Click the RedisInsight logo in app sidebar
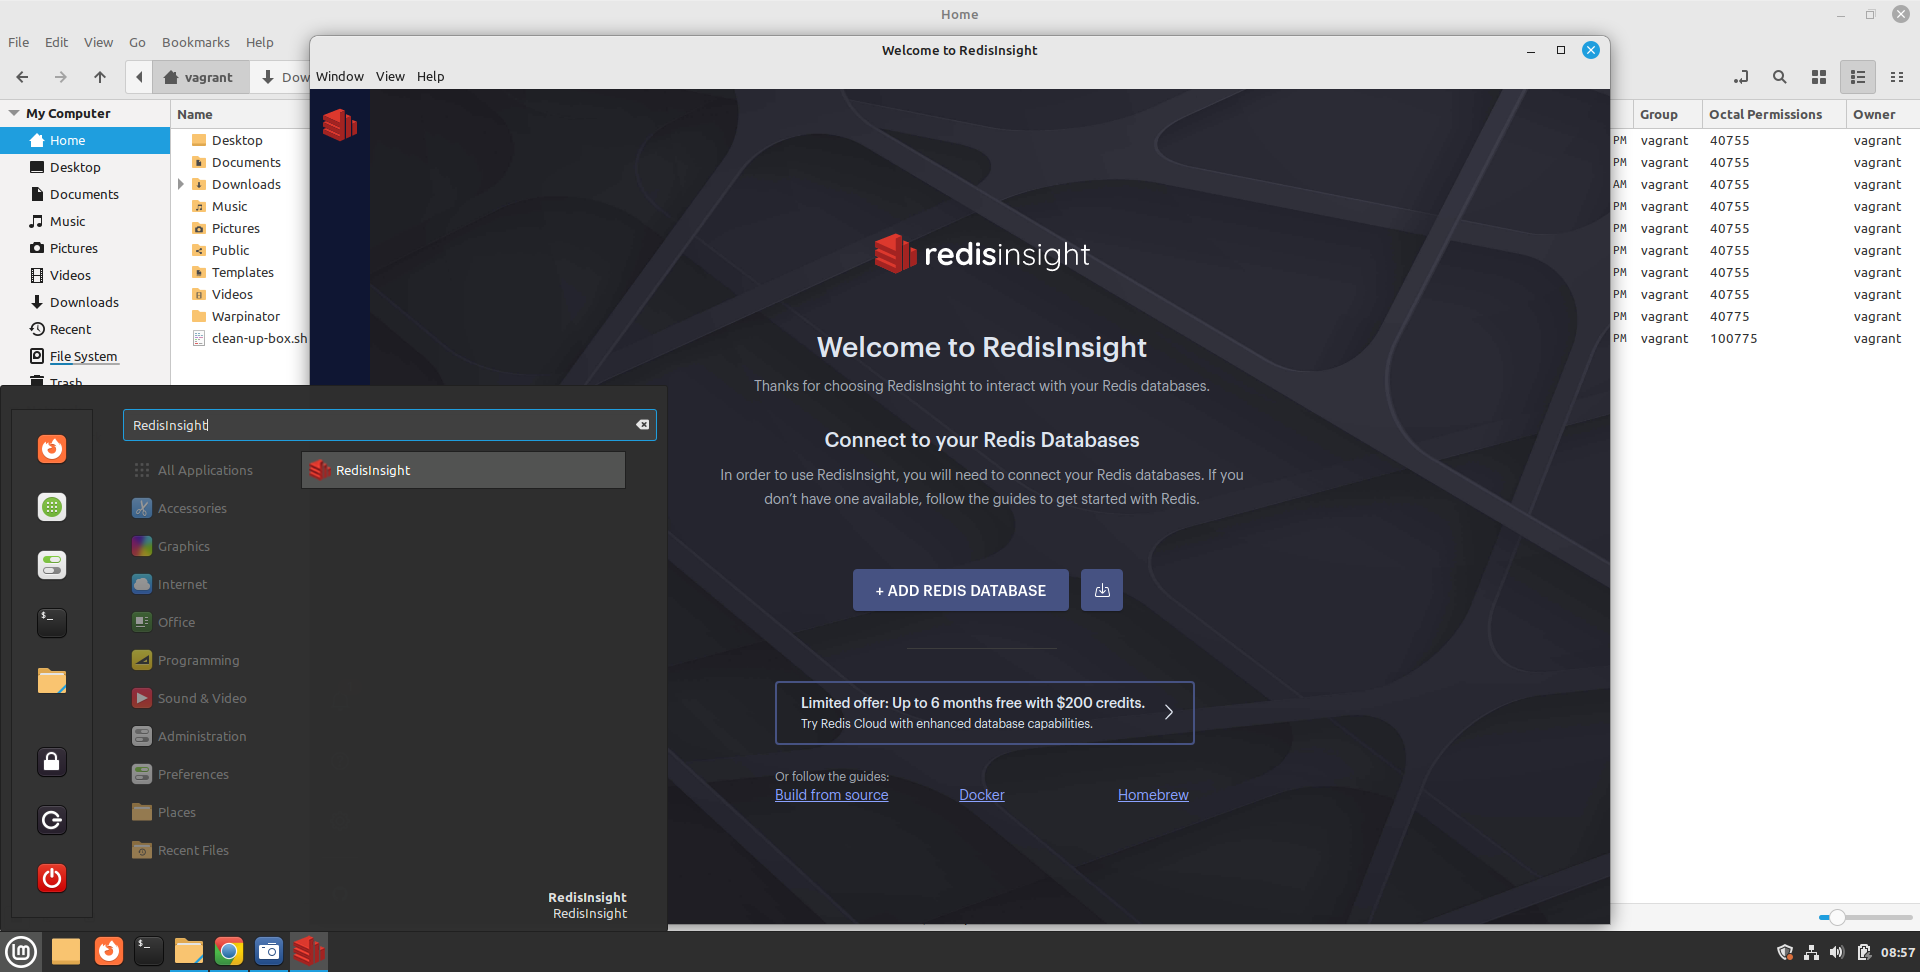Screen dimensions: 1920x972 point(340,125)
